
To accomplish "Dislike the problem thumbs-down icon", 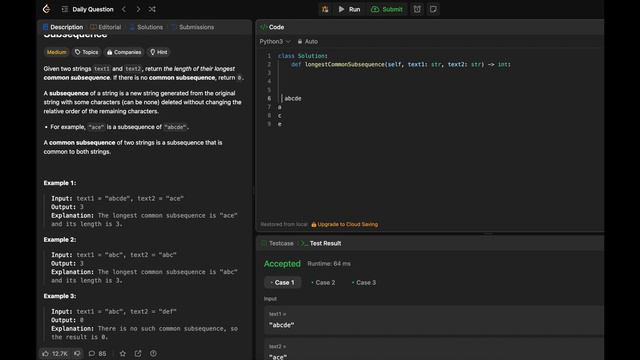I will 77,353.
